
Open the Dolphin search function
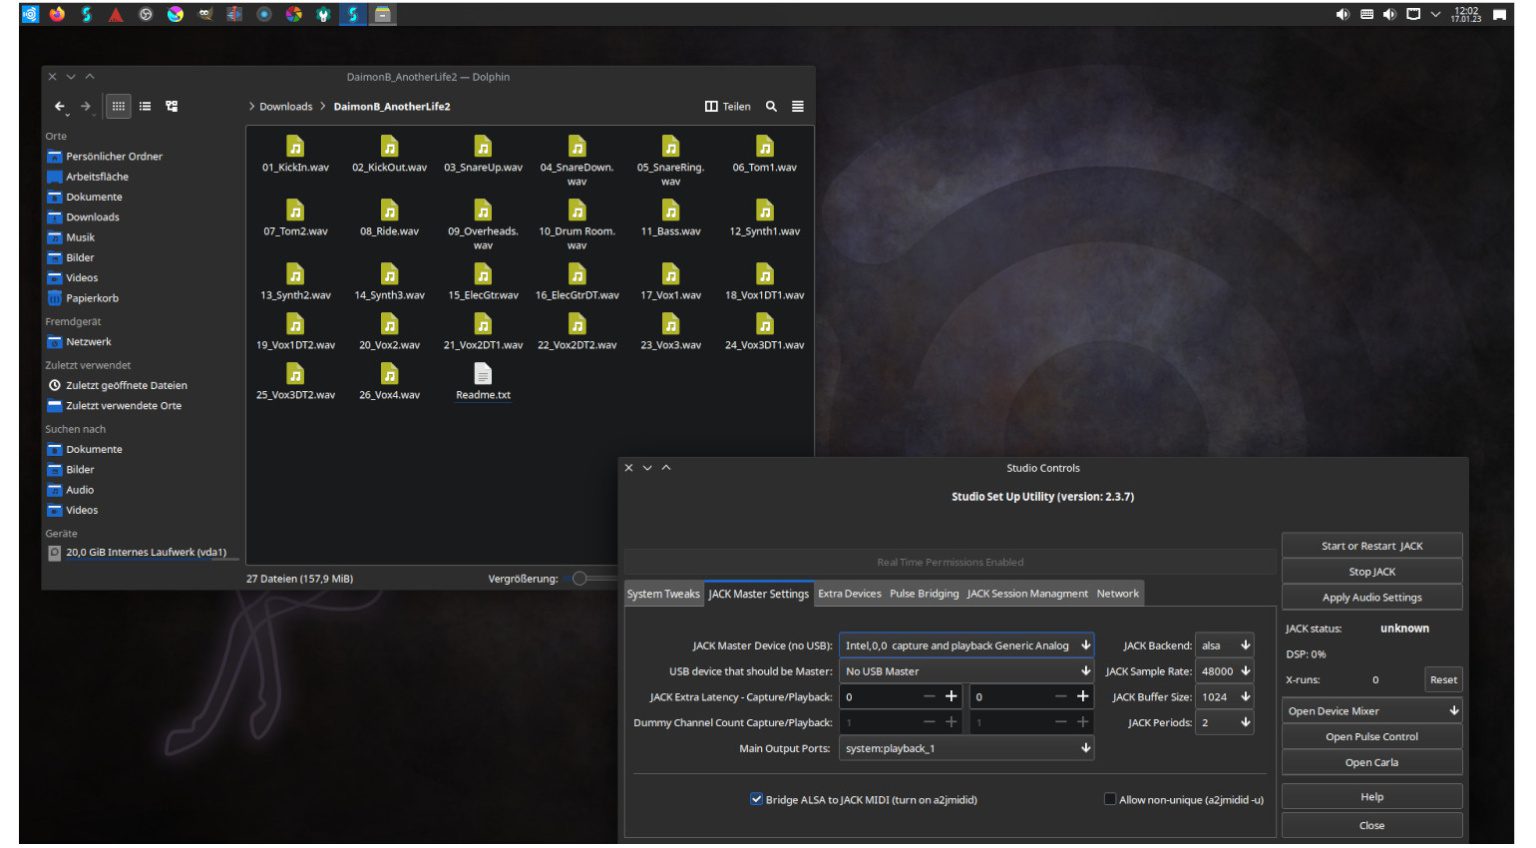771,106
